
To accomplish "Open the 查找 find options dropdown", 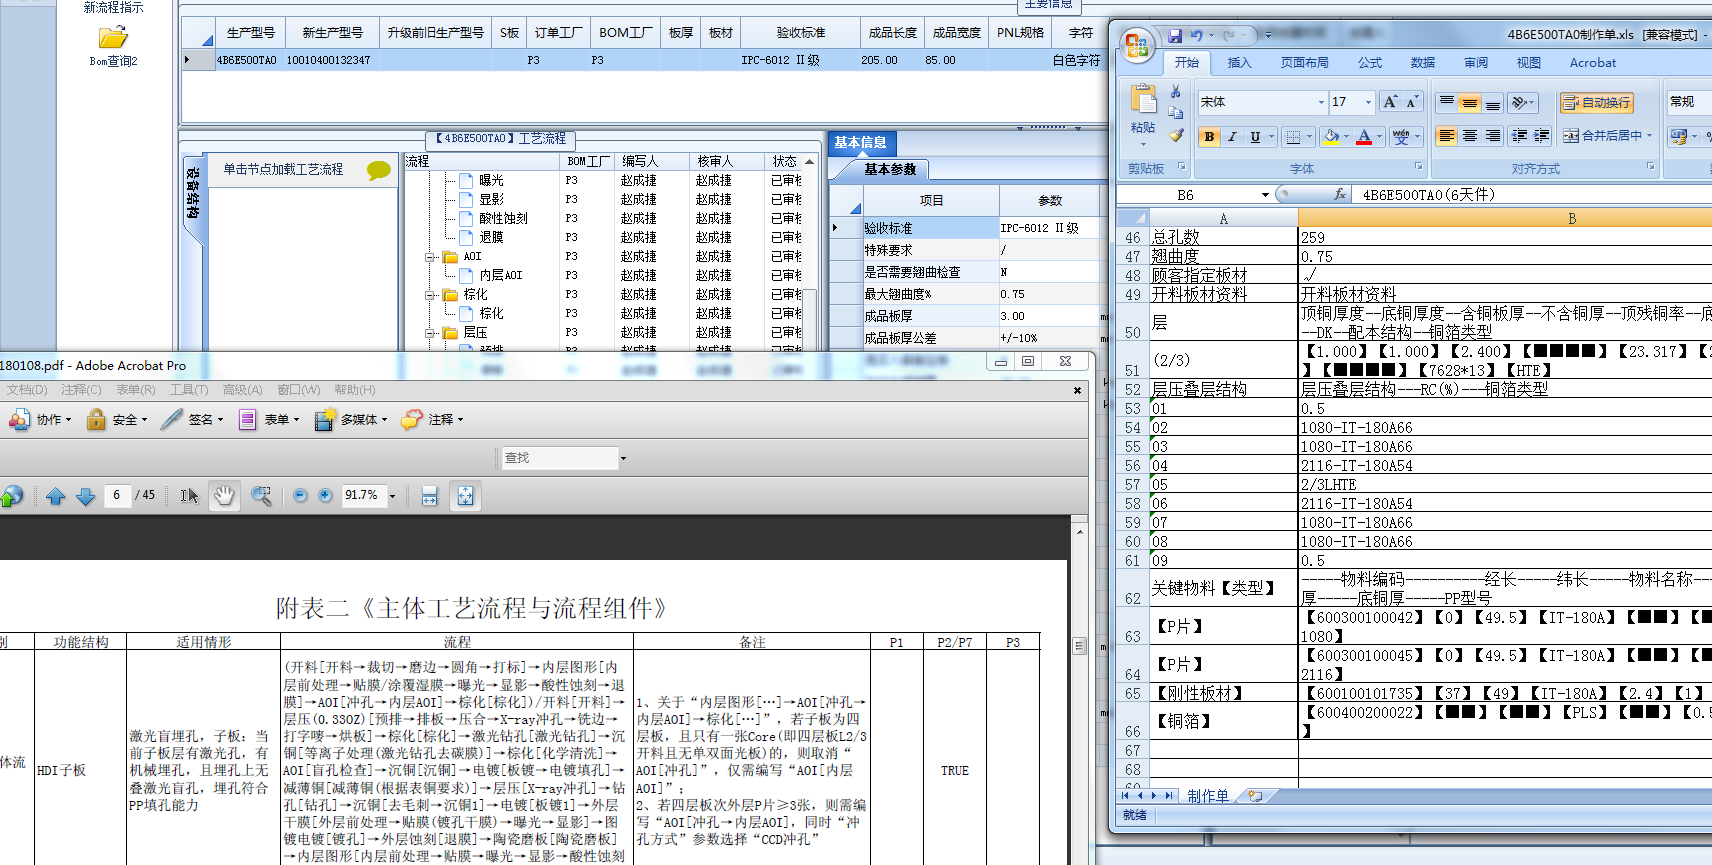I will [623, 458].
